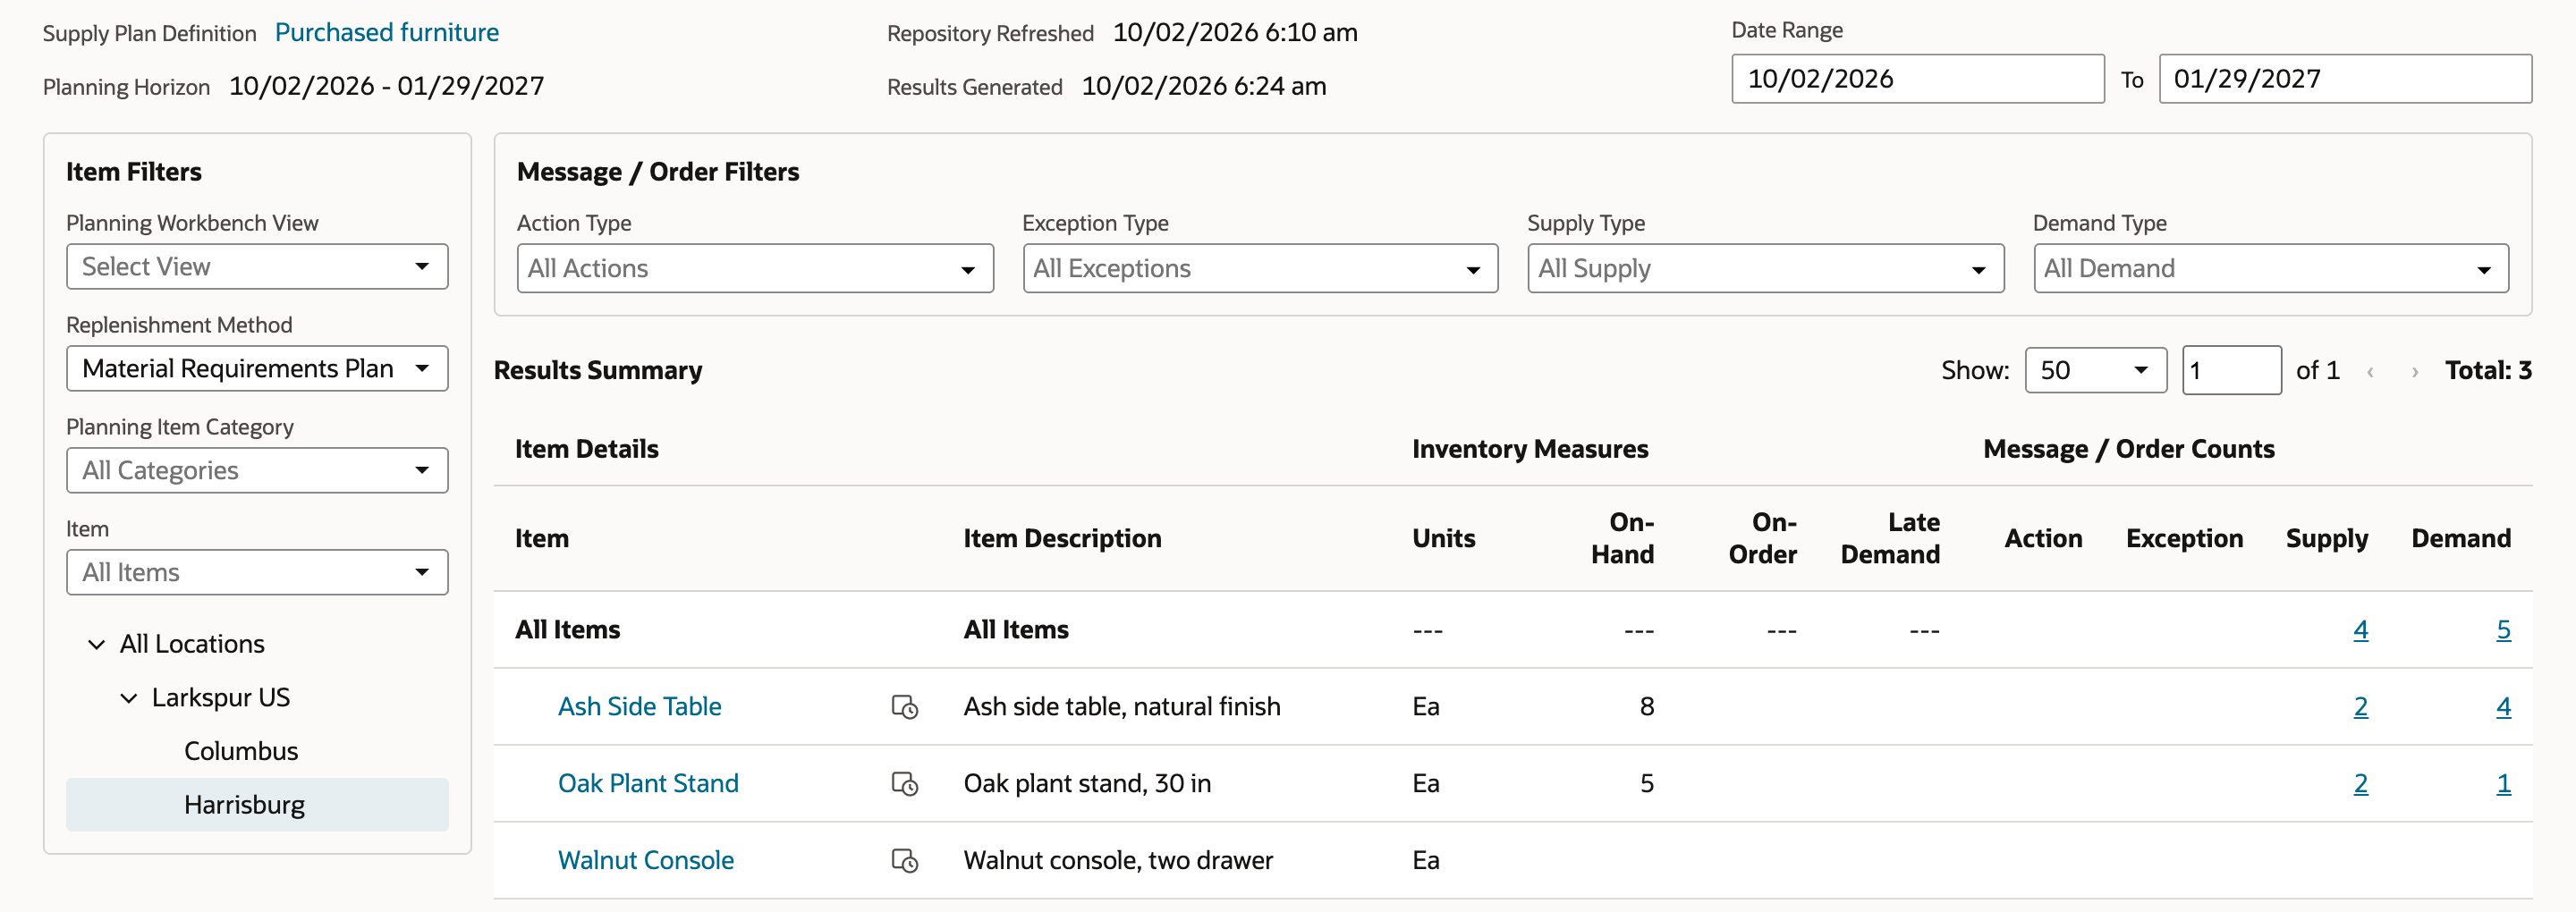Open the Item filter All Items dropdown

click(x=257, y=573)
